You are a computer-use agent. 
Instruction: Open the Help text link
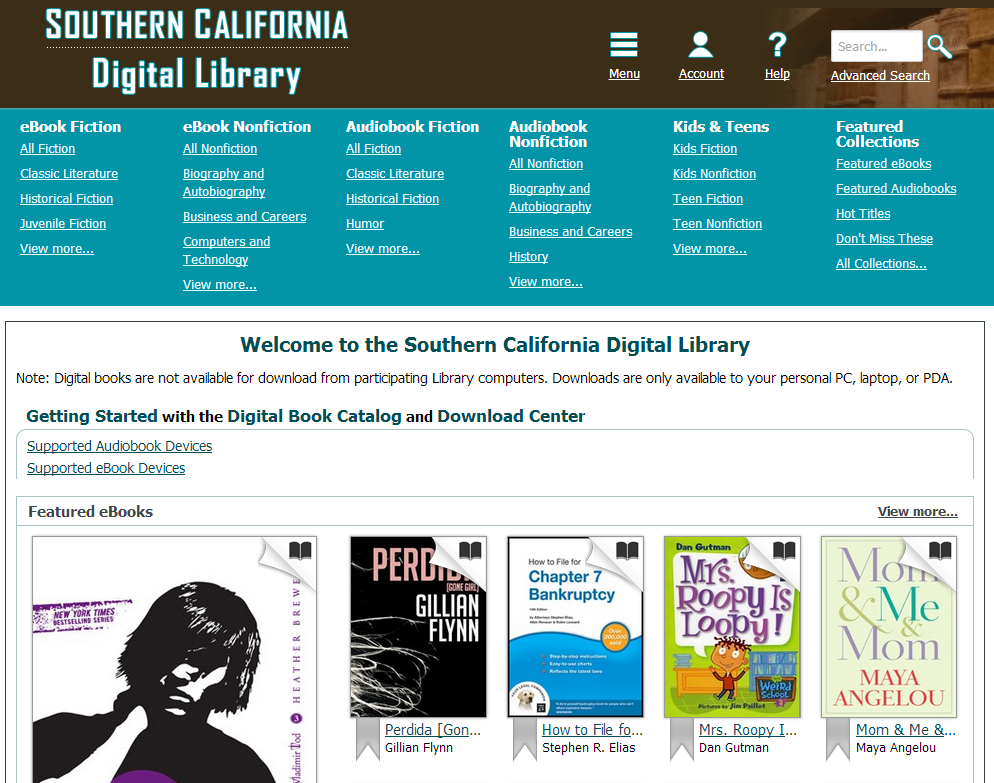point(777,74)
